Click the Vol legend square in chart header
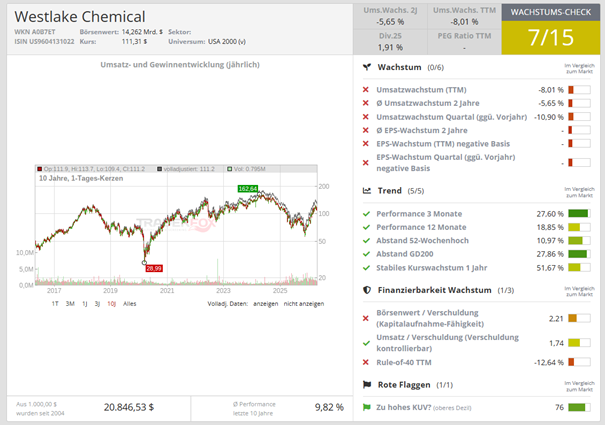Screen dimensions: 605x425 (x=230, y=169)
